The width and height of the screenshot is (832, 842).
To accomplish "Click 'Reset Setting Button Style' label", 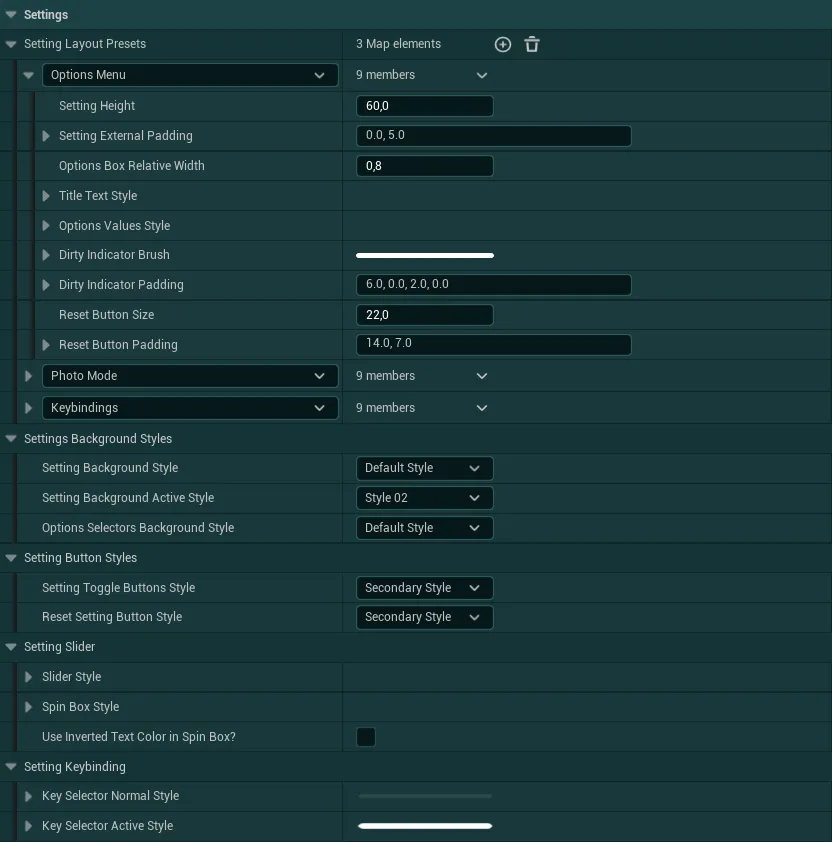I will (x=112, y=617).
